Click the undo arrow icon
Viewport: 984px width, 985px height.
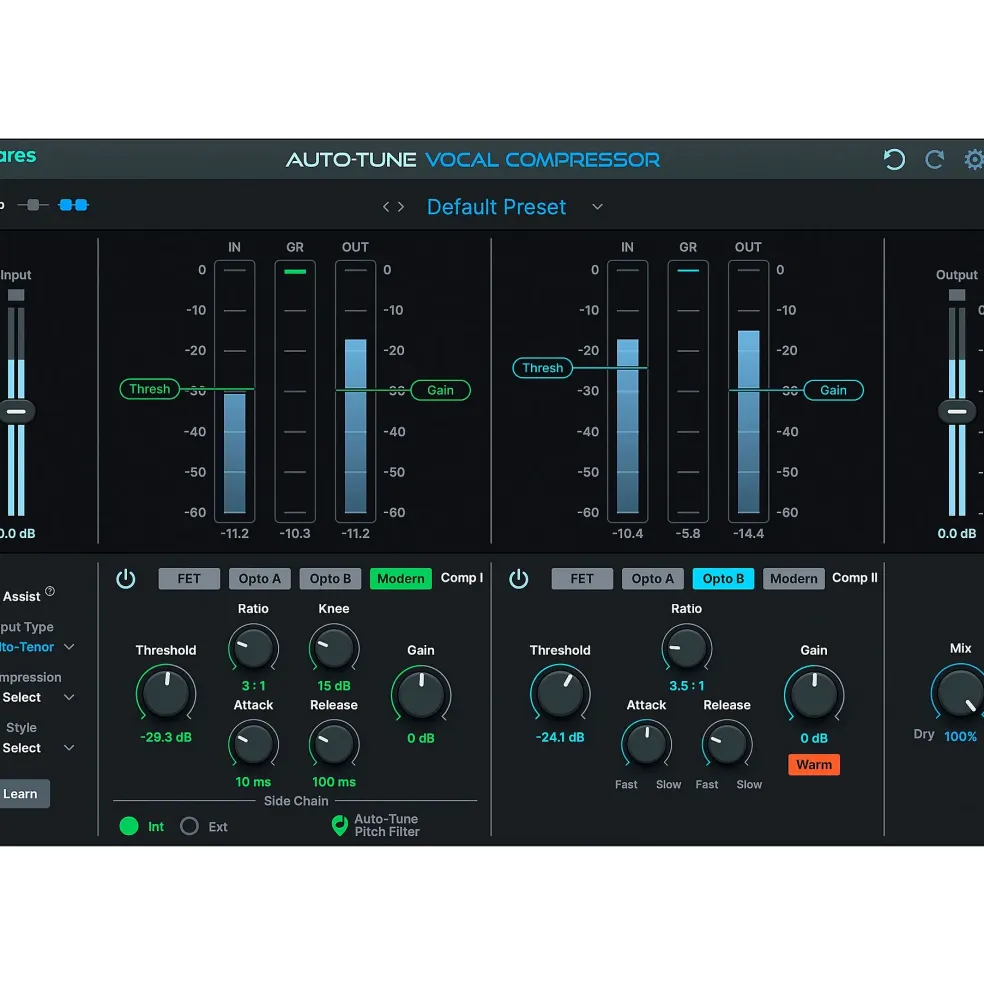[894, 160]
